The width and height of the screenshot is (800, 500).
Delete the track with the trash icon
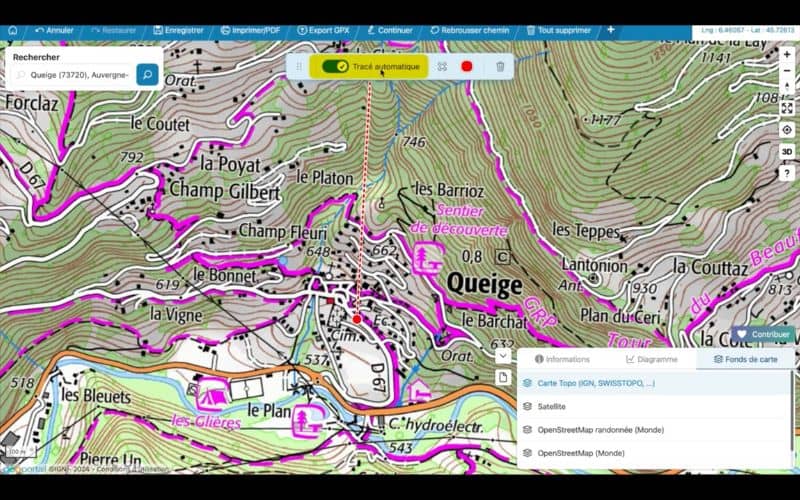coord(500,66)
